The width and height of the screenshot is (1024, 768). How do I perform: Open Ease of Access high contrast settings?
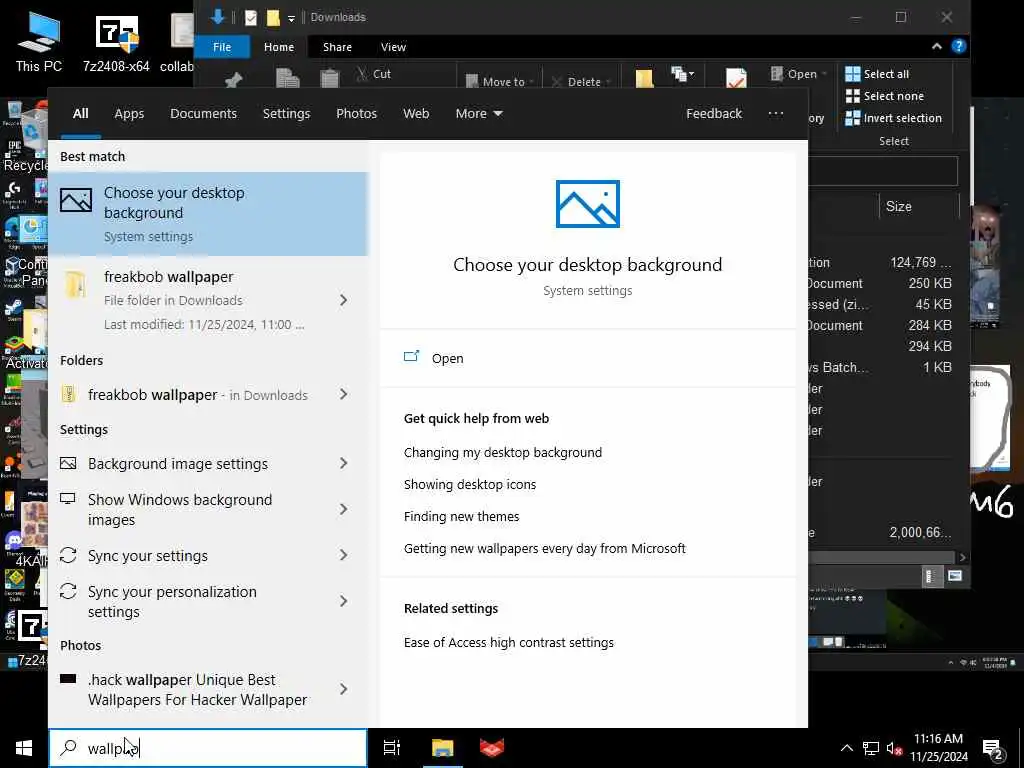(509, 643)
